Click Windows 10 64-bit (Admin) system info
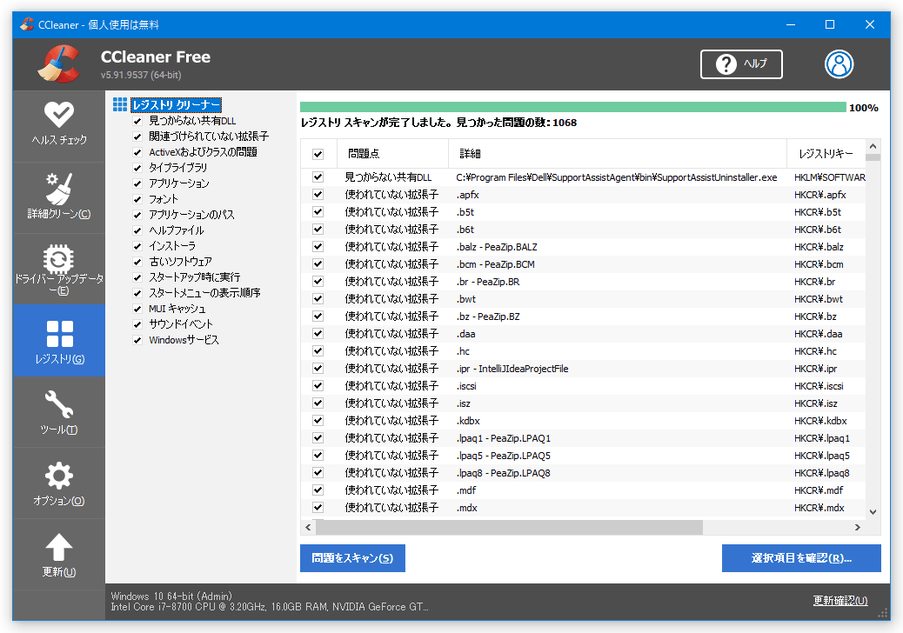 (172, 596)
